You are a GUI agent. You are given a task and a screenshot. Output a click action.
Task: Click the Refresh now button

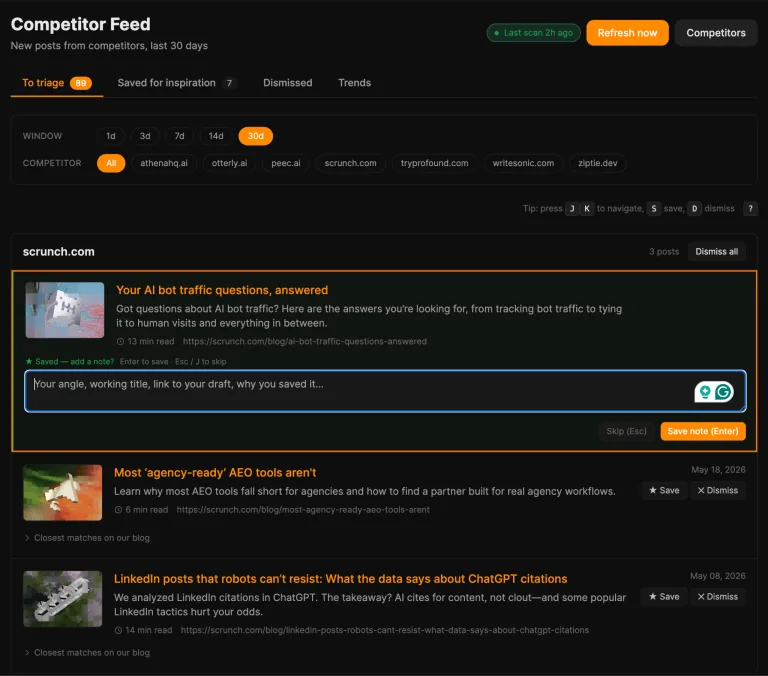[627, 33]
